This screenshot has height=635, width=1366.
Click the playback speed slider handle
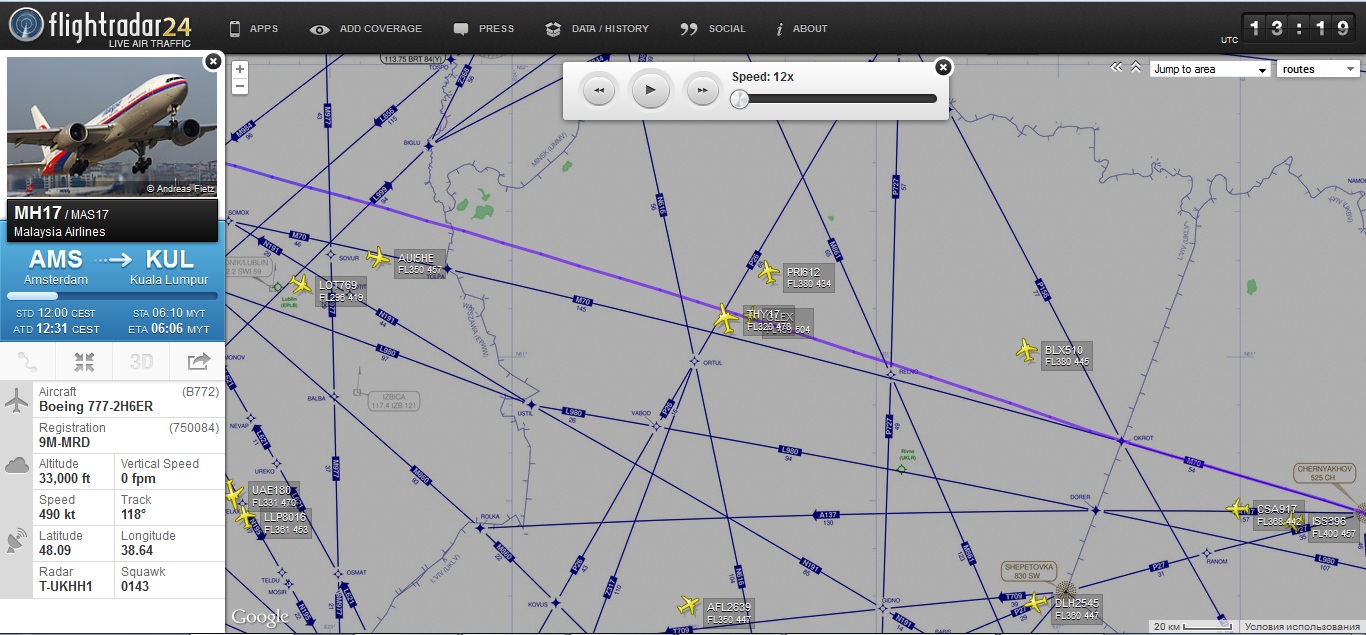coord(739,99)
